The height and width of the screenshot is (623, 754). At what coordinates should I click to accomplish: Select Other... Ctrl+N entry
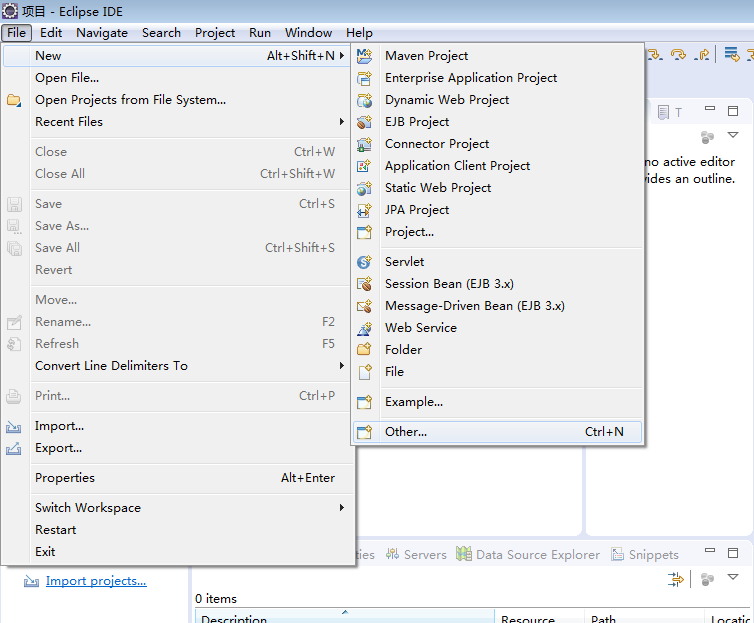click(498, 432)
